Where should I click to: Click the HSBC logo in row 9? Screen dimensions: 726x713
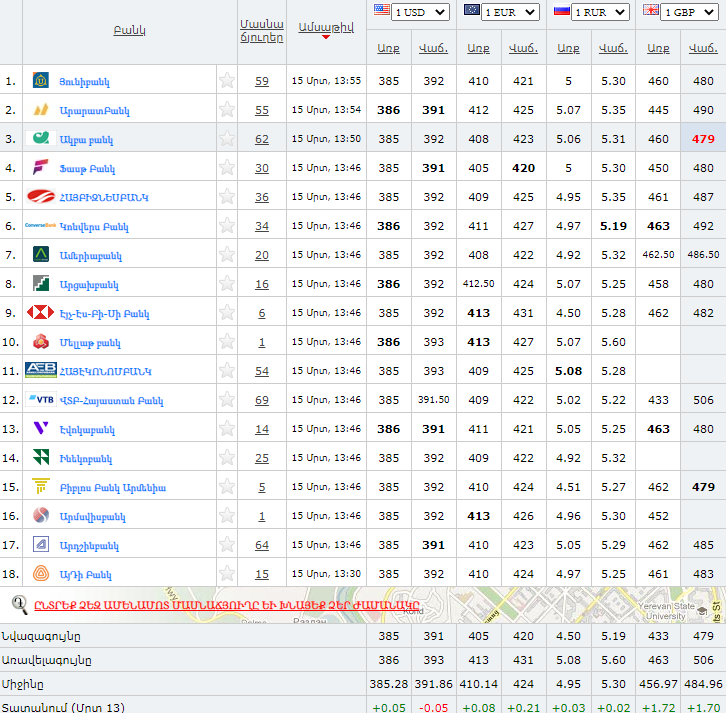coord(41,313)
